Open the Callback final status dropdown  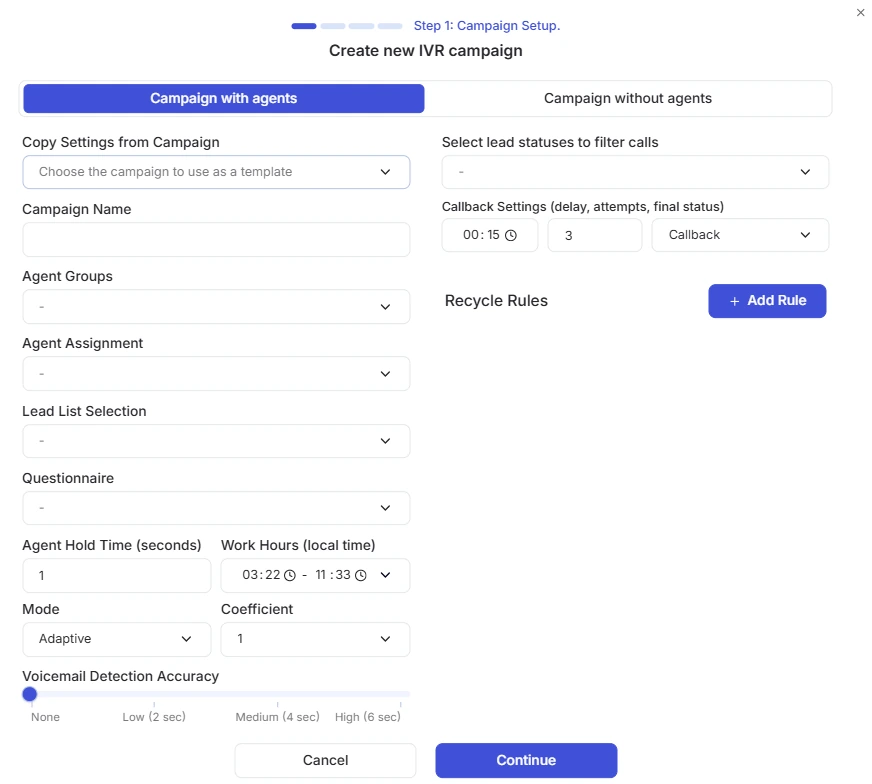click(740, 235)
